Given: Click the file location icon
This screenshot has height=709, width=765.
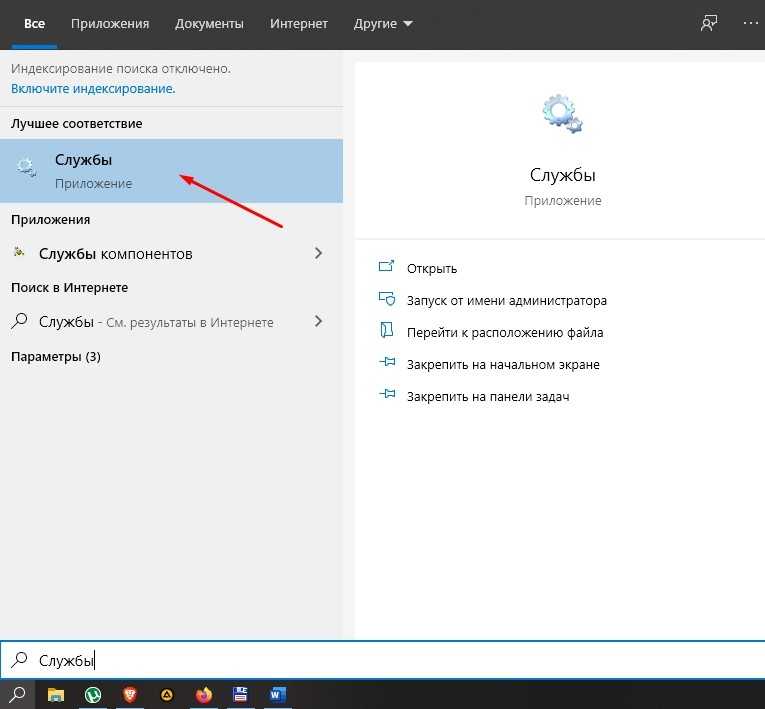Looking at the screenshot, I should click(x=386, y=330).
